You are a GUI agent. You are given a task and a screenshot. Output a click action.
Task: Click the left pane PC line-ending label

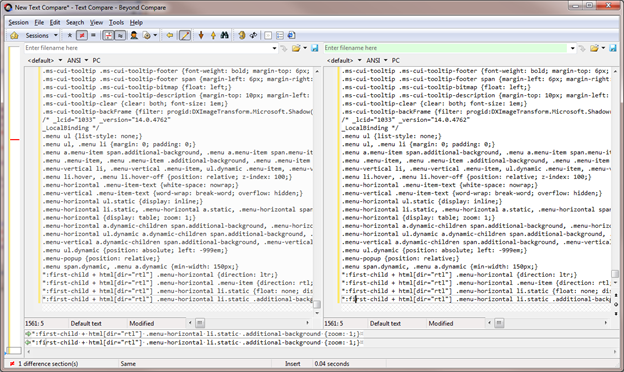pyautogui.click(x=96, y=60)
